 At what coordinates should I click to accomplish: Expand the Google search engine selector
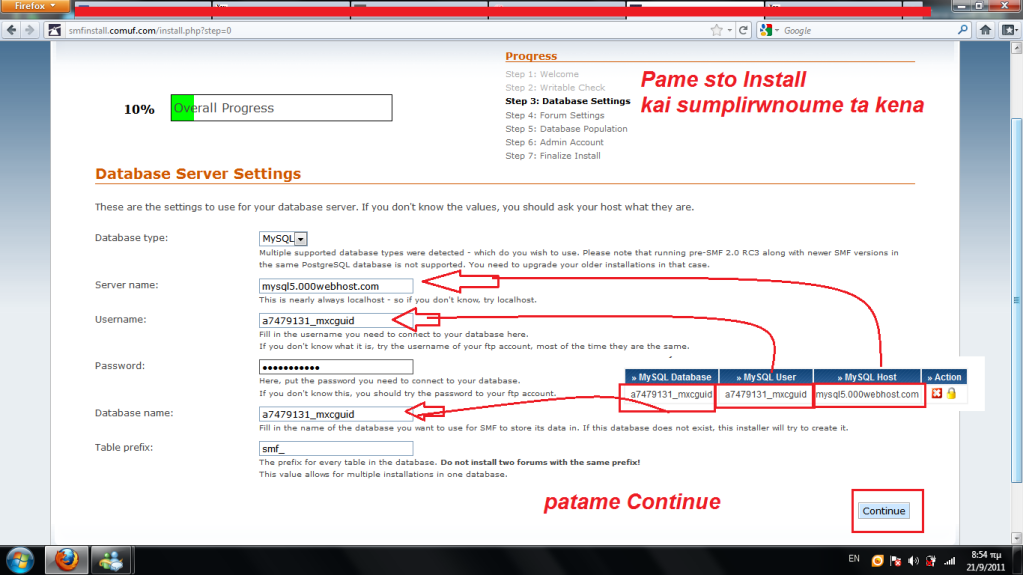(769, 30)
